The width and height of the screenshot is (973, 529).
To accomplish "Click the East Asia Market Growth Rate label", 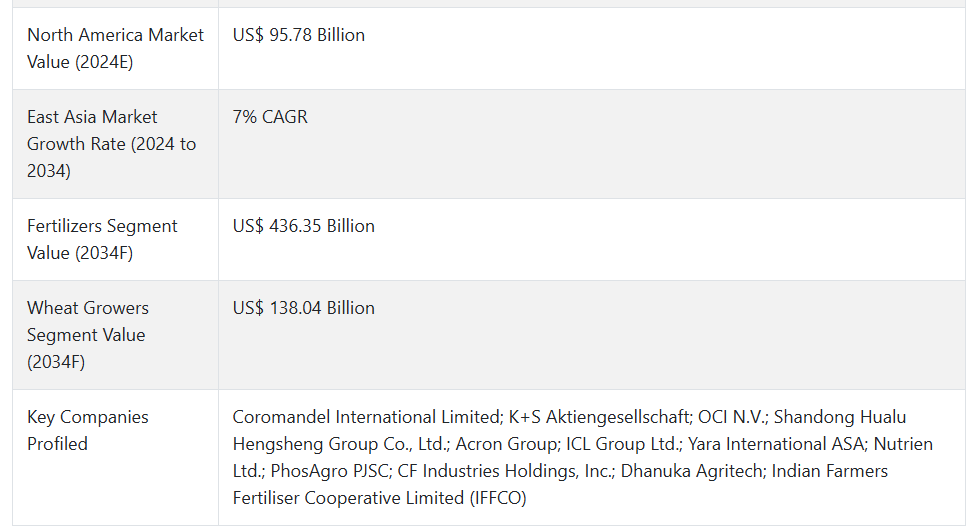I will [x=111, y=143].
